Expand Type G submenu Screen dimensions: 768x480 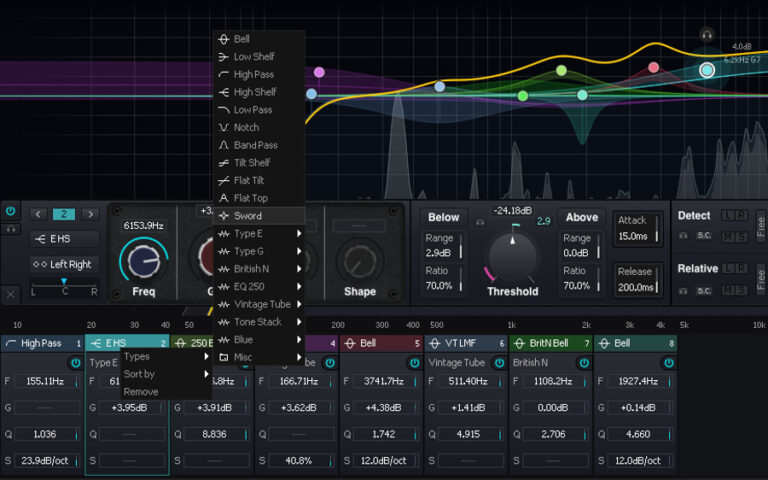(x=259, y=251)
